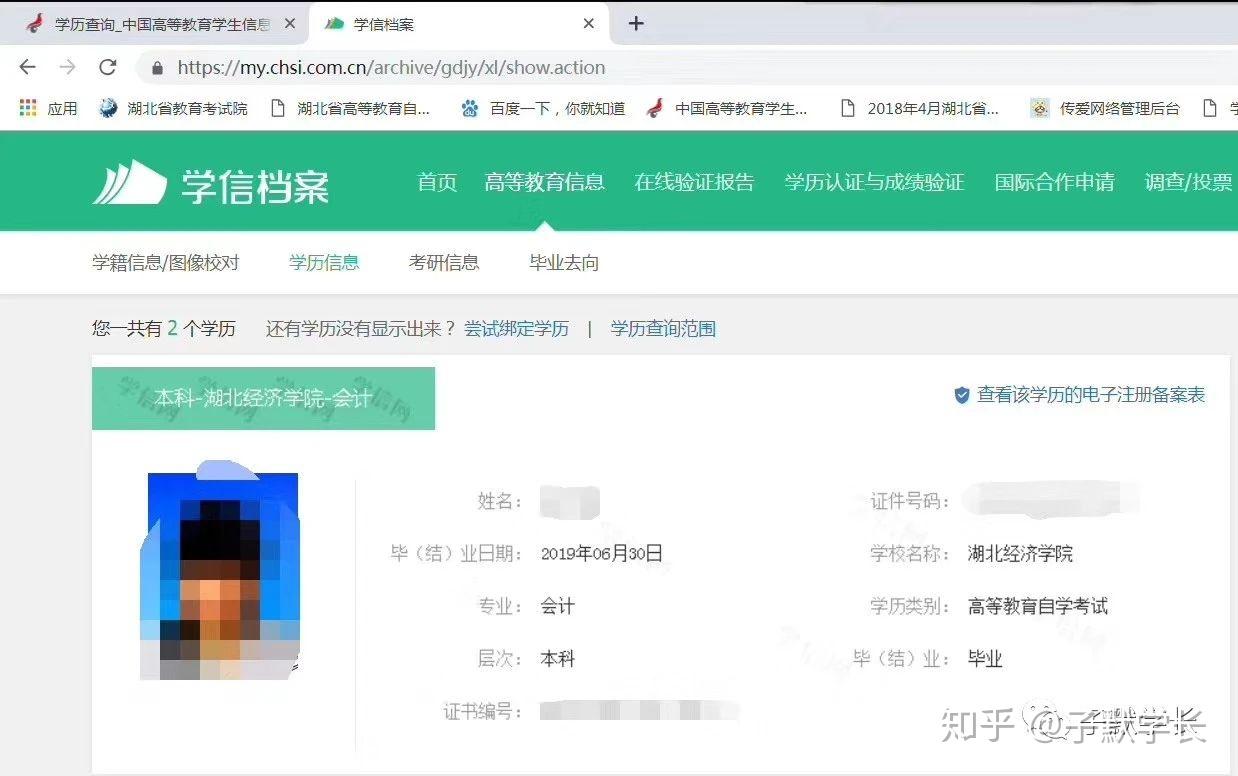
Task: Open the 2018年4月湖北省... bookmark
Action: tap(919, 108)
